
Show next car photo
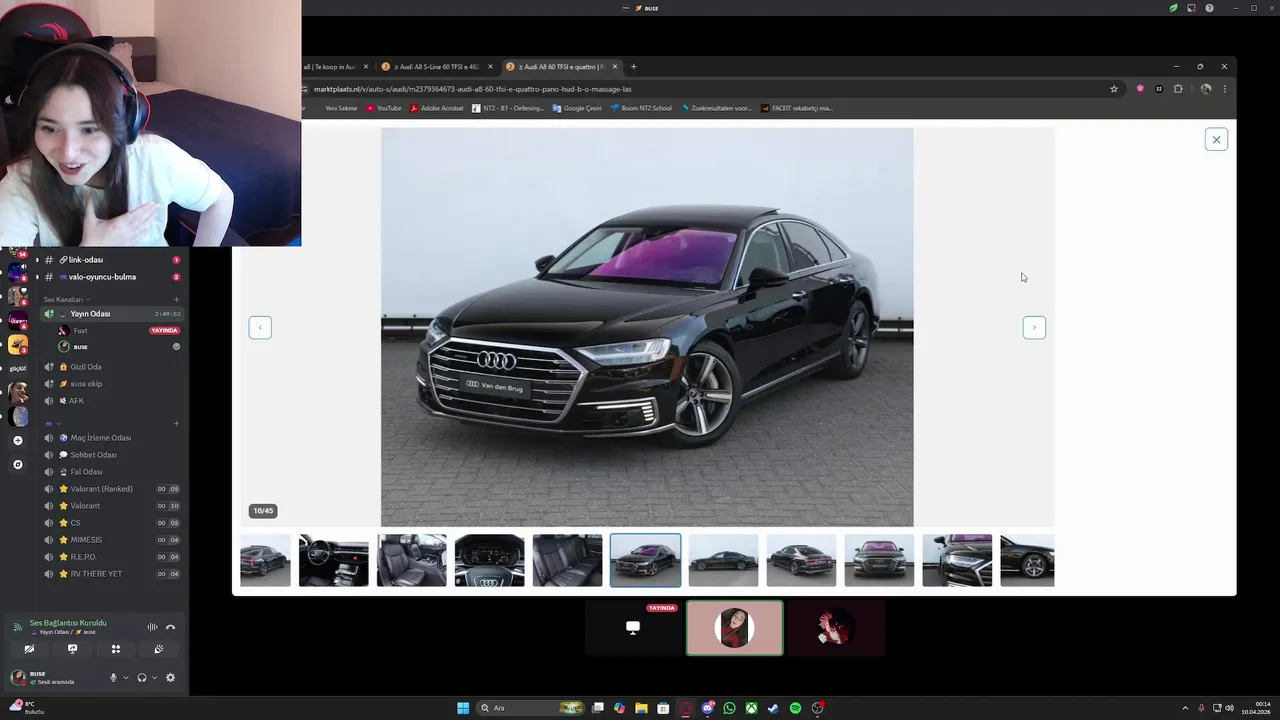tap(1034, 327)
